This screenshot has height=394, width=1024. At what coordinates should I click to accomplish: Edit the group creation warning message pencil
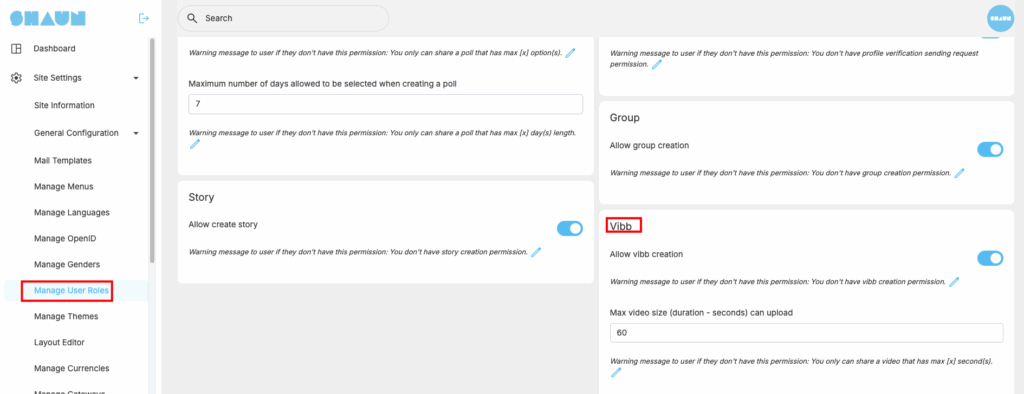point(959,173)
